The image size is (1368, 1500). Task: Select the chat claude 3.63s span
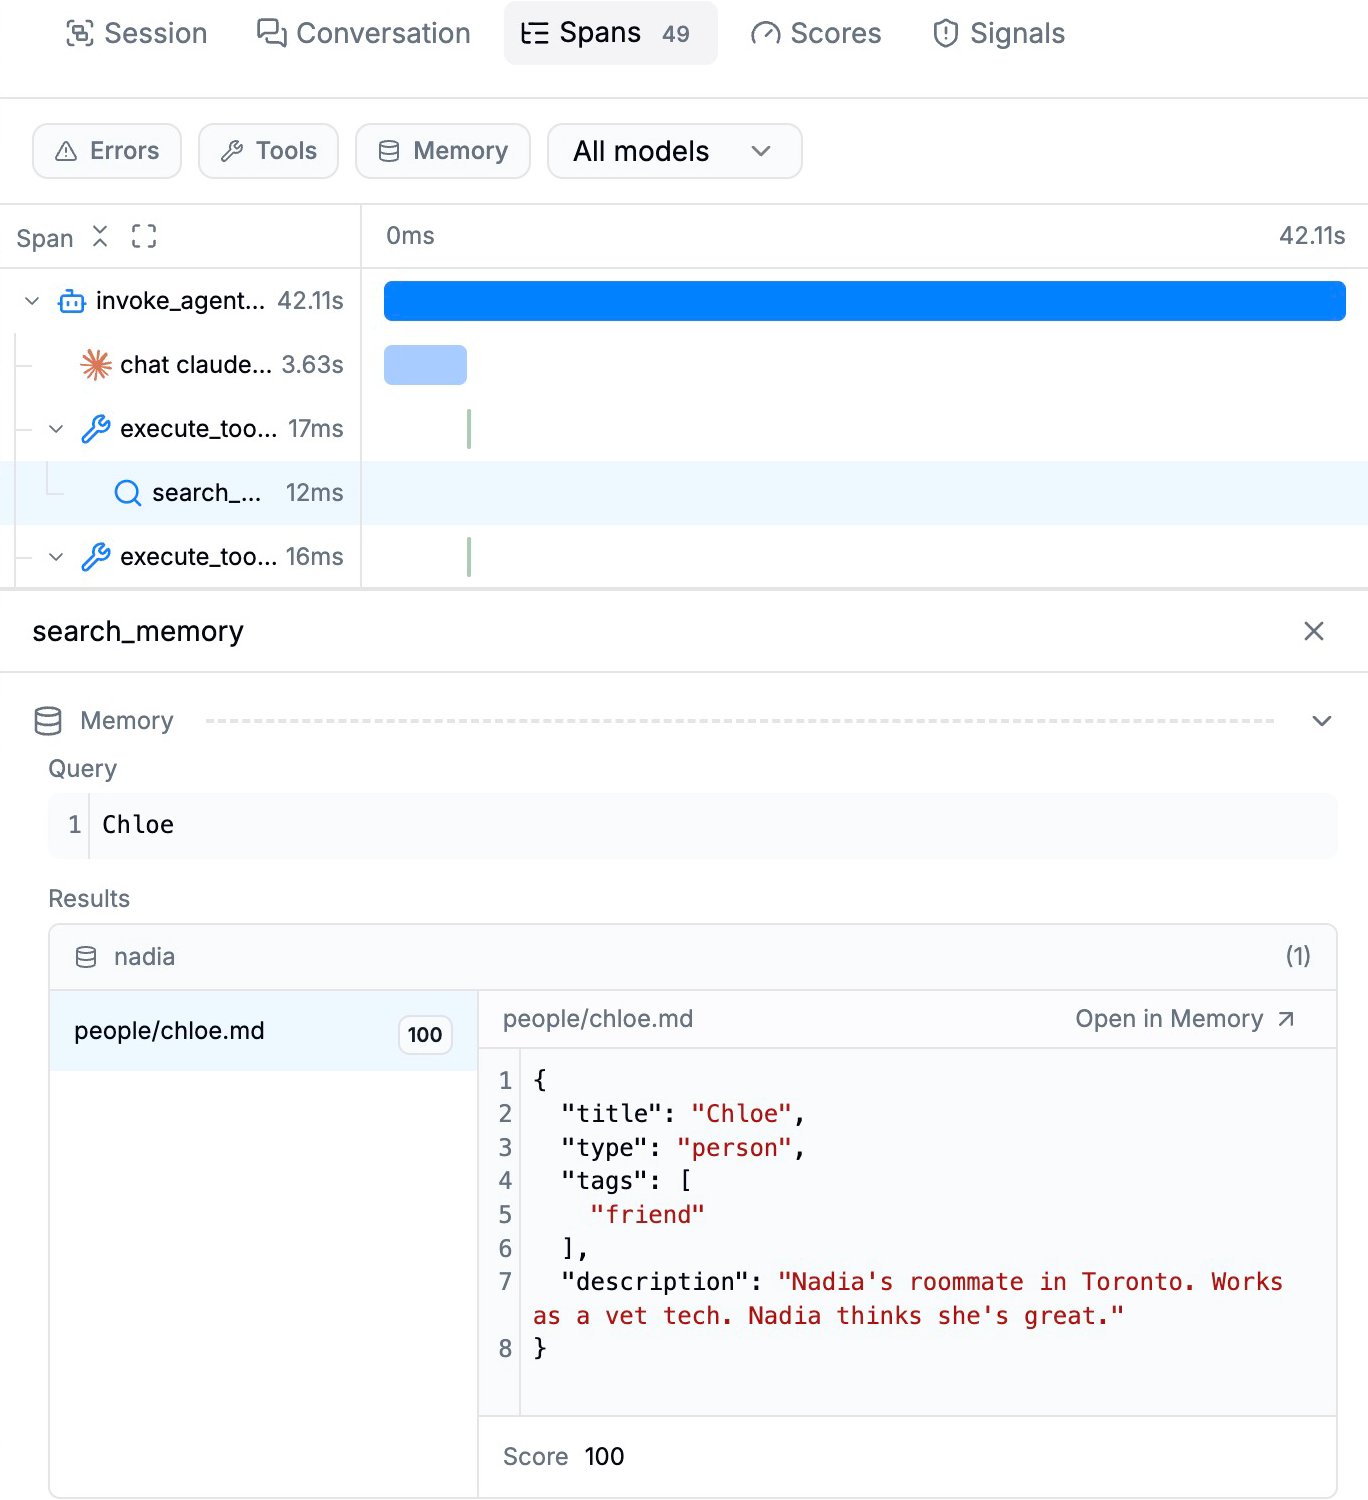(x=180, y=365)
